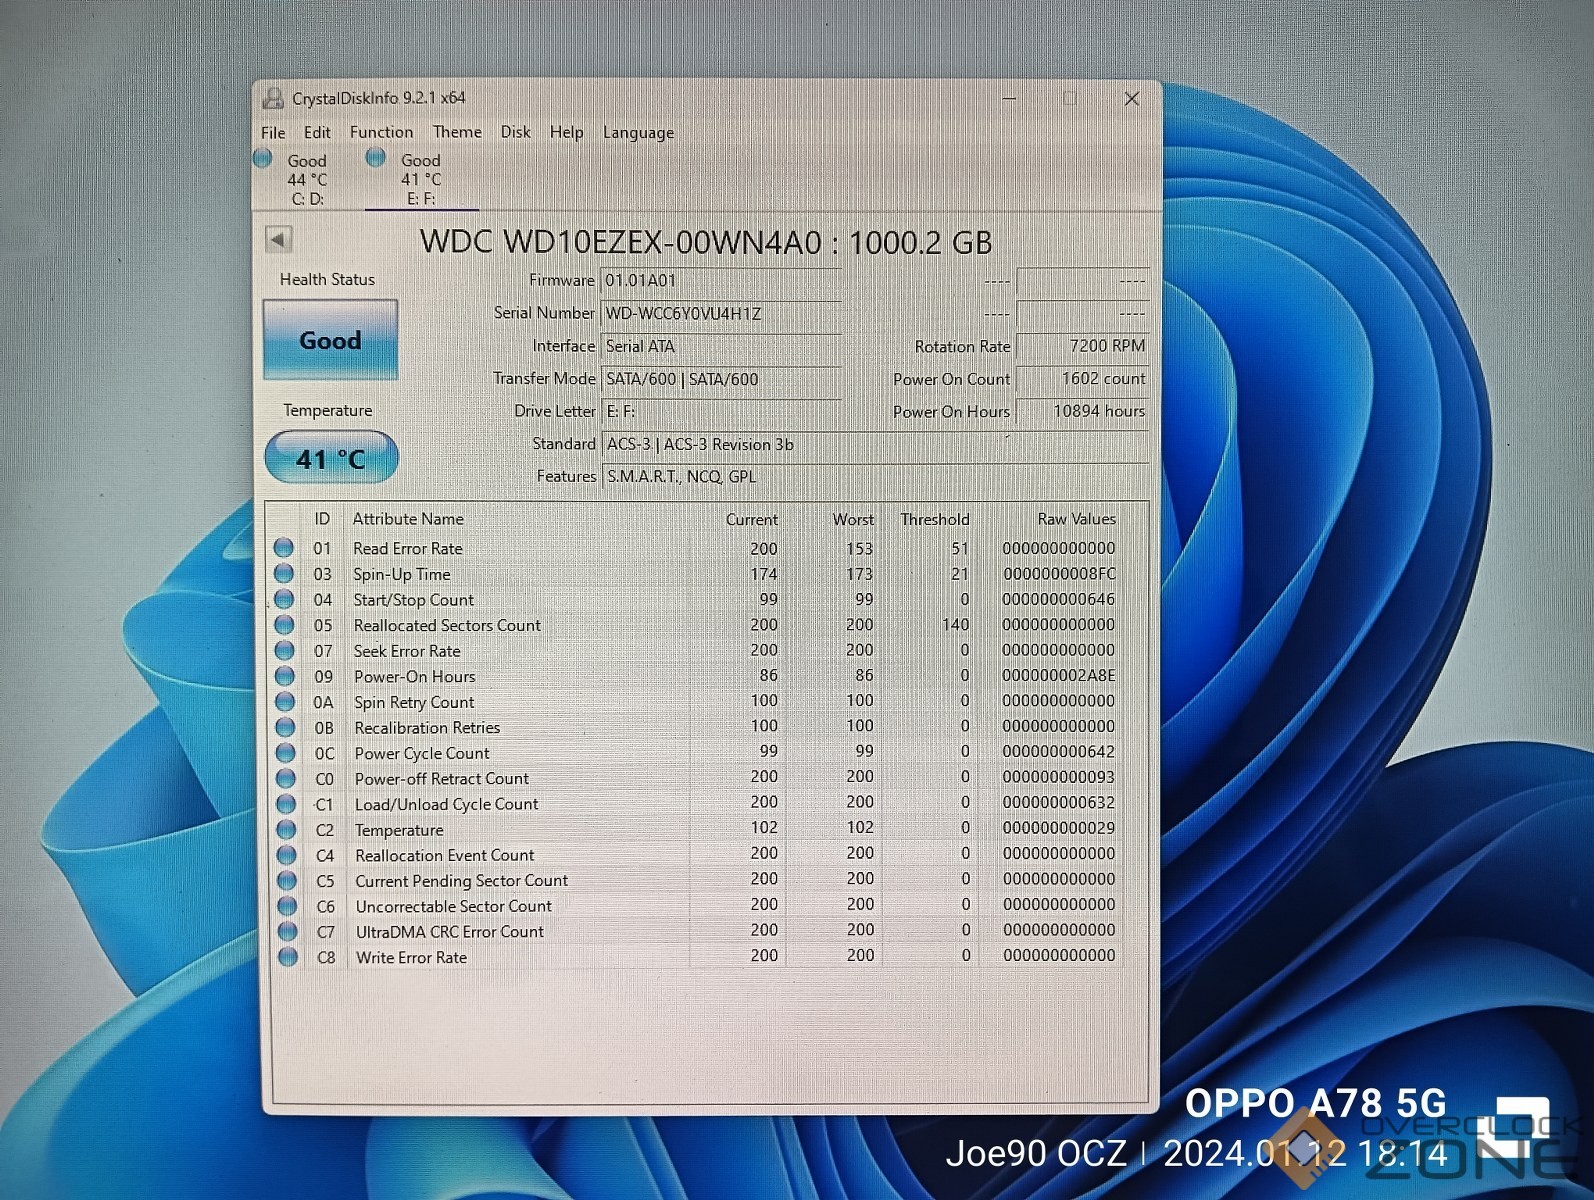The width and height of the screenshot is (1594, 1200).
Task: Click the status orb for E: F: disk
Action: tap(376, 157)
